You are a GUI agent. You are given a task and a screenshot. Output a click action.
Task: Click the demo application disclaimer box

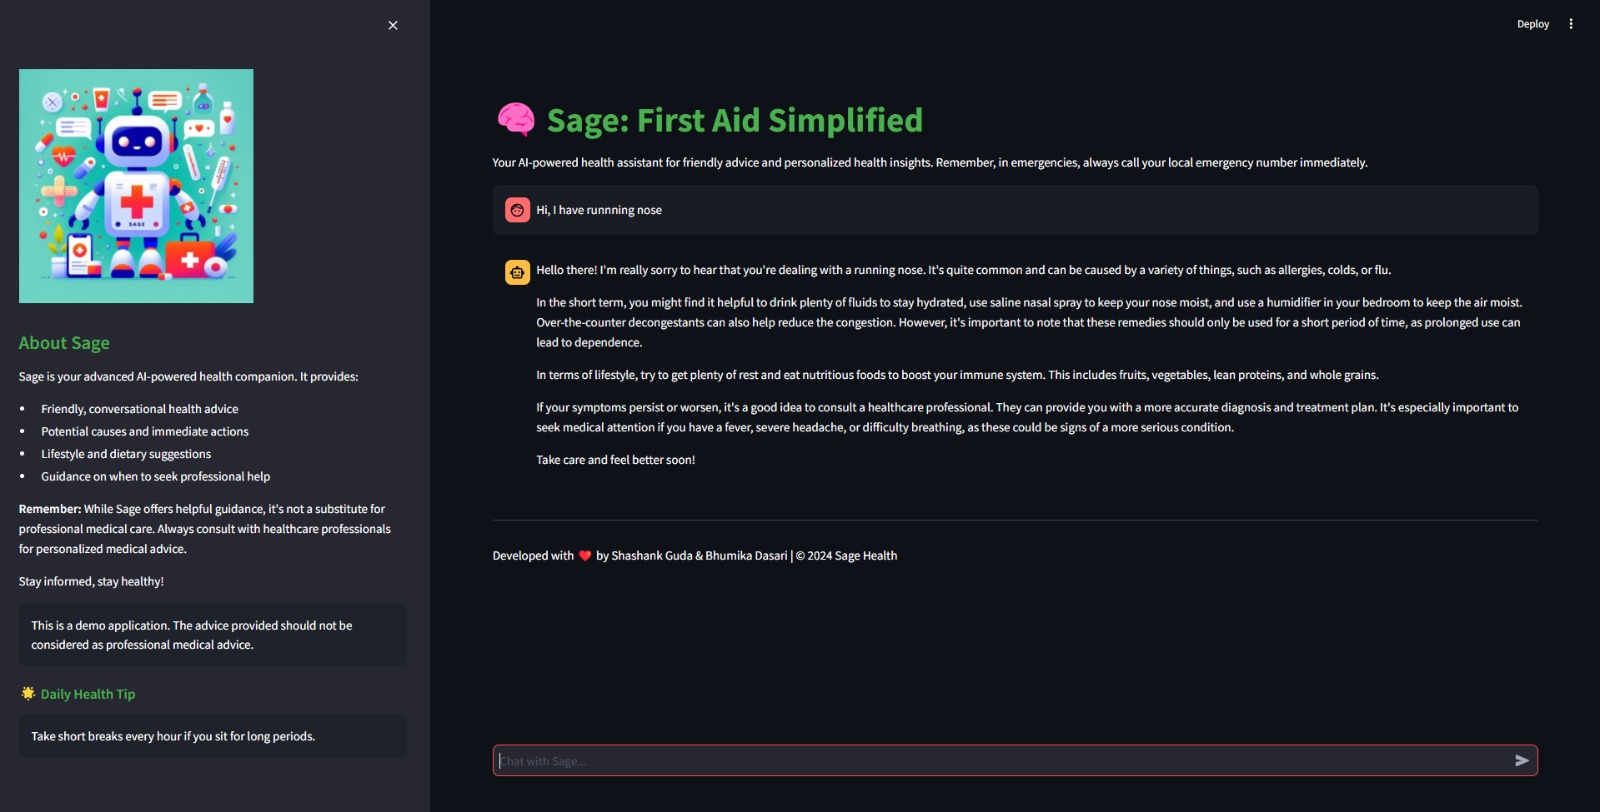point(213,635)
